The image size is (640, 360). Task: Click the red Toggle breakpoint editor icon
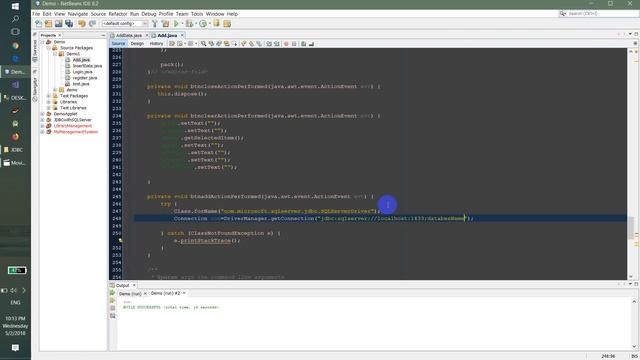[286, 44]
